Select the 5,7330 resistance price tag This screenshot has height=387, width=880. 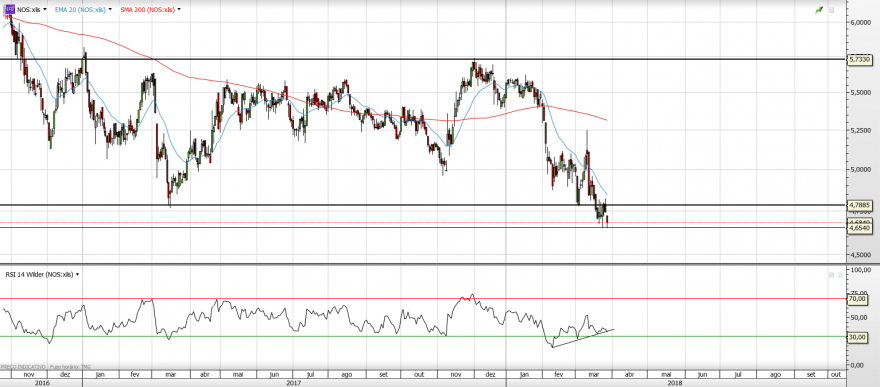(x=859, y=59)
